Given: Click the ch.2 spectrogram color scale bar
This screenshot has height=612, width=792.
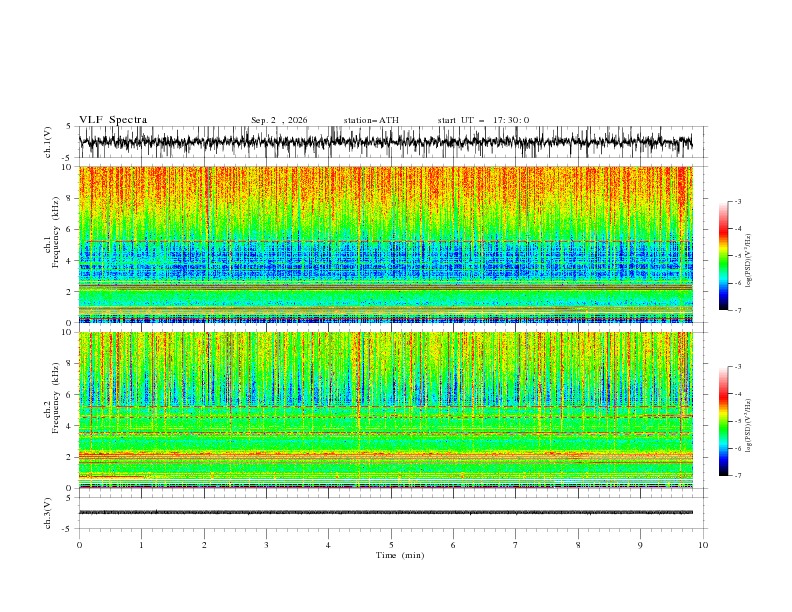Looking at the screenshot, I should coord(723,421).
